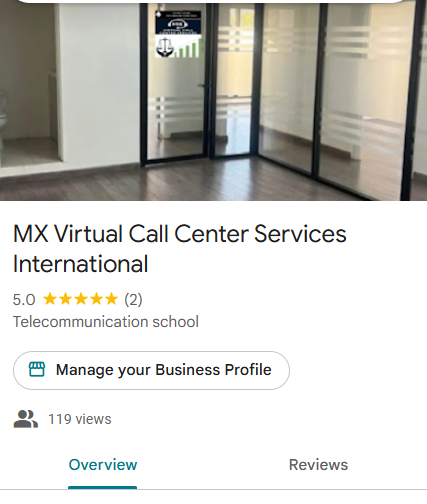Click the first yellow rating star
The height and width of the screenshot is (504, 427).
(50, 299)
